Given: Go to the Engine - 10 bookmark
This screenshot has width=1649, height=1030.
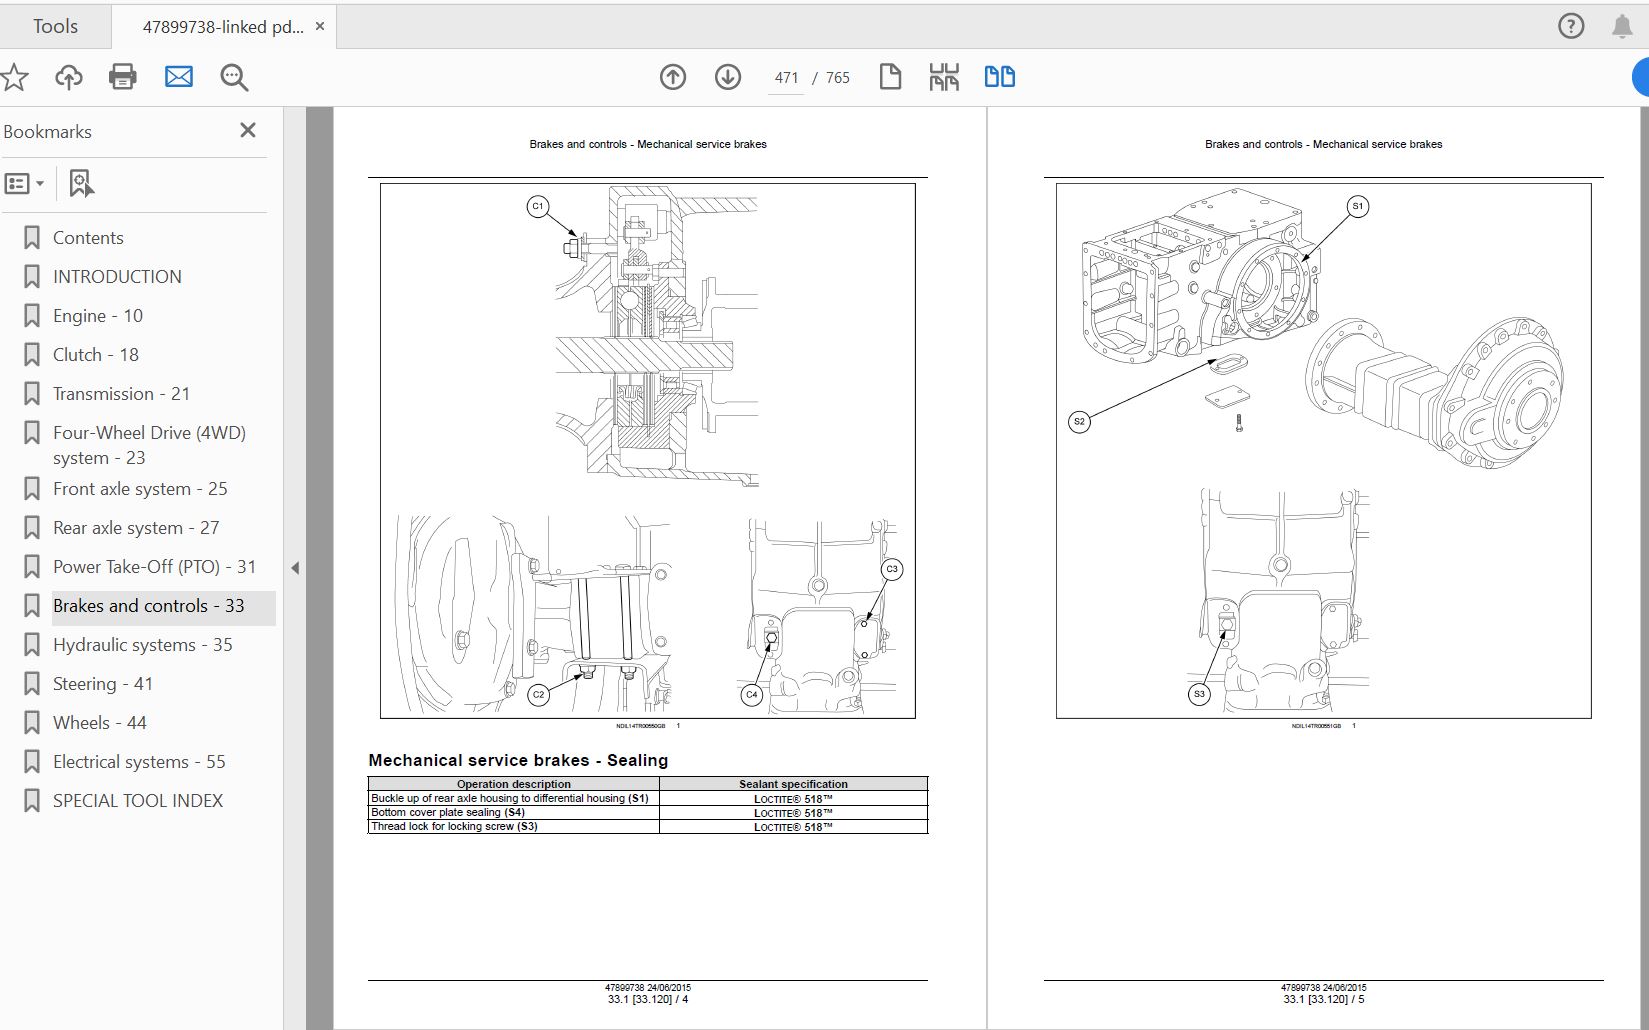Looking at the screenshot, I should click(96, 315).
